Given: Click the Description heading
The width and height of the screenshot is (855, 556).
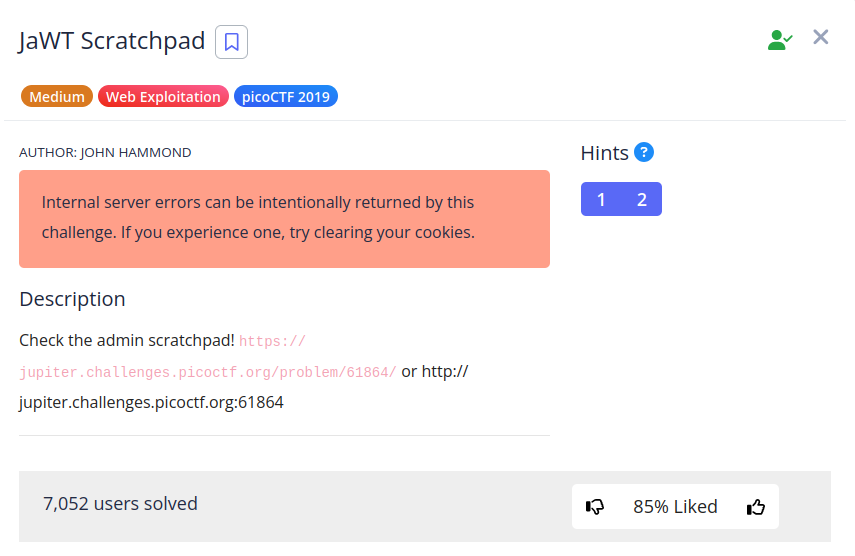Looking at the screenshot, I should (x=72, y=299).
